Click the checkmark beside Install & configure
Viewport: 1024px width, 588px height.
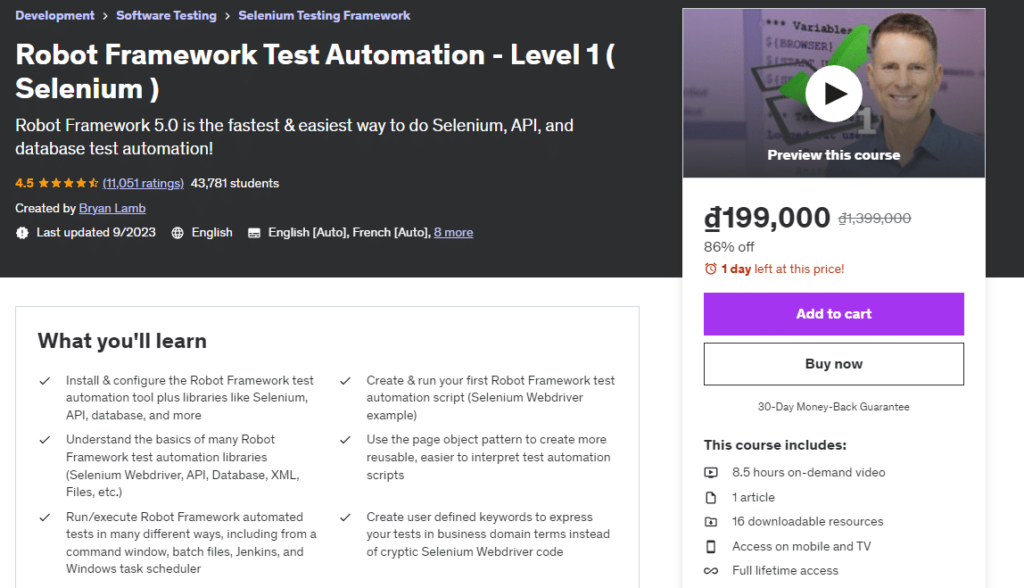[44, 380]
